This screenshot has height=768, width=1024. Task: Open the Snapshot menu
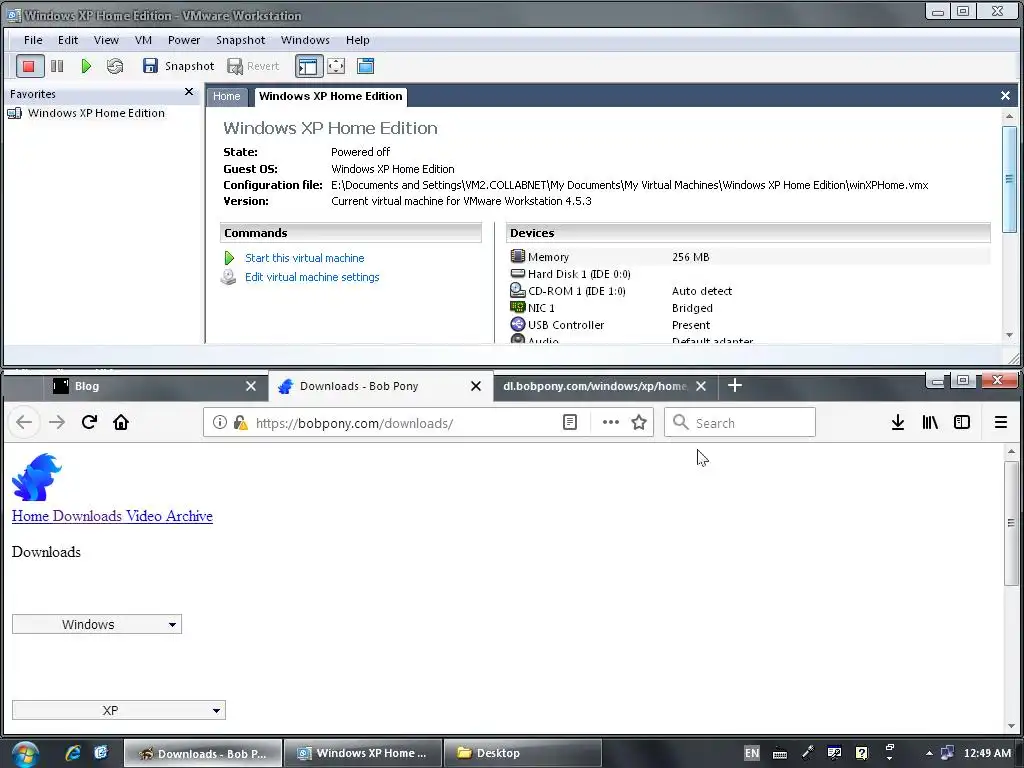point(240,40)
